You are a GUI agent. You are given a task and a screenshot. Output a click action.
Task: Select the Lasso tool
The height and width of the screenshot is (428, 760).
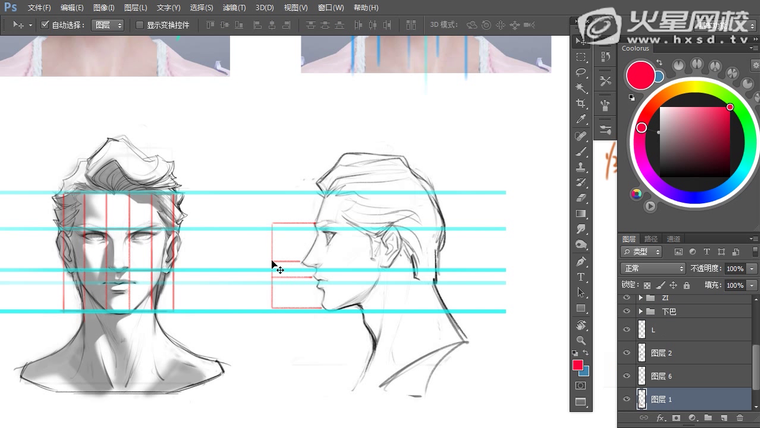pyautogui.click(x=581, y=72)
